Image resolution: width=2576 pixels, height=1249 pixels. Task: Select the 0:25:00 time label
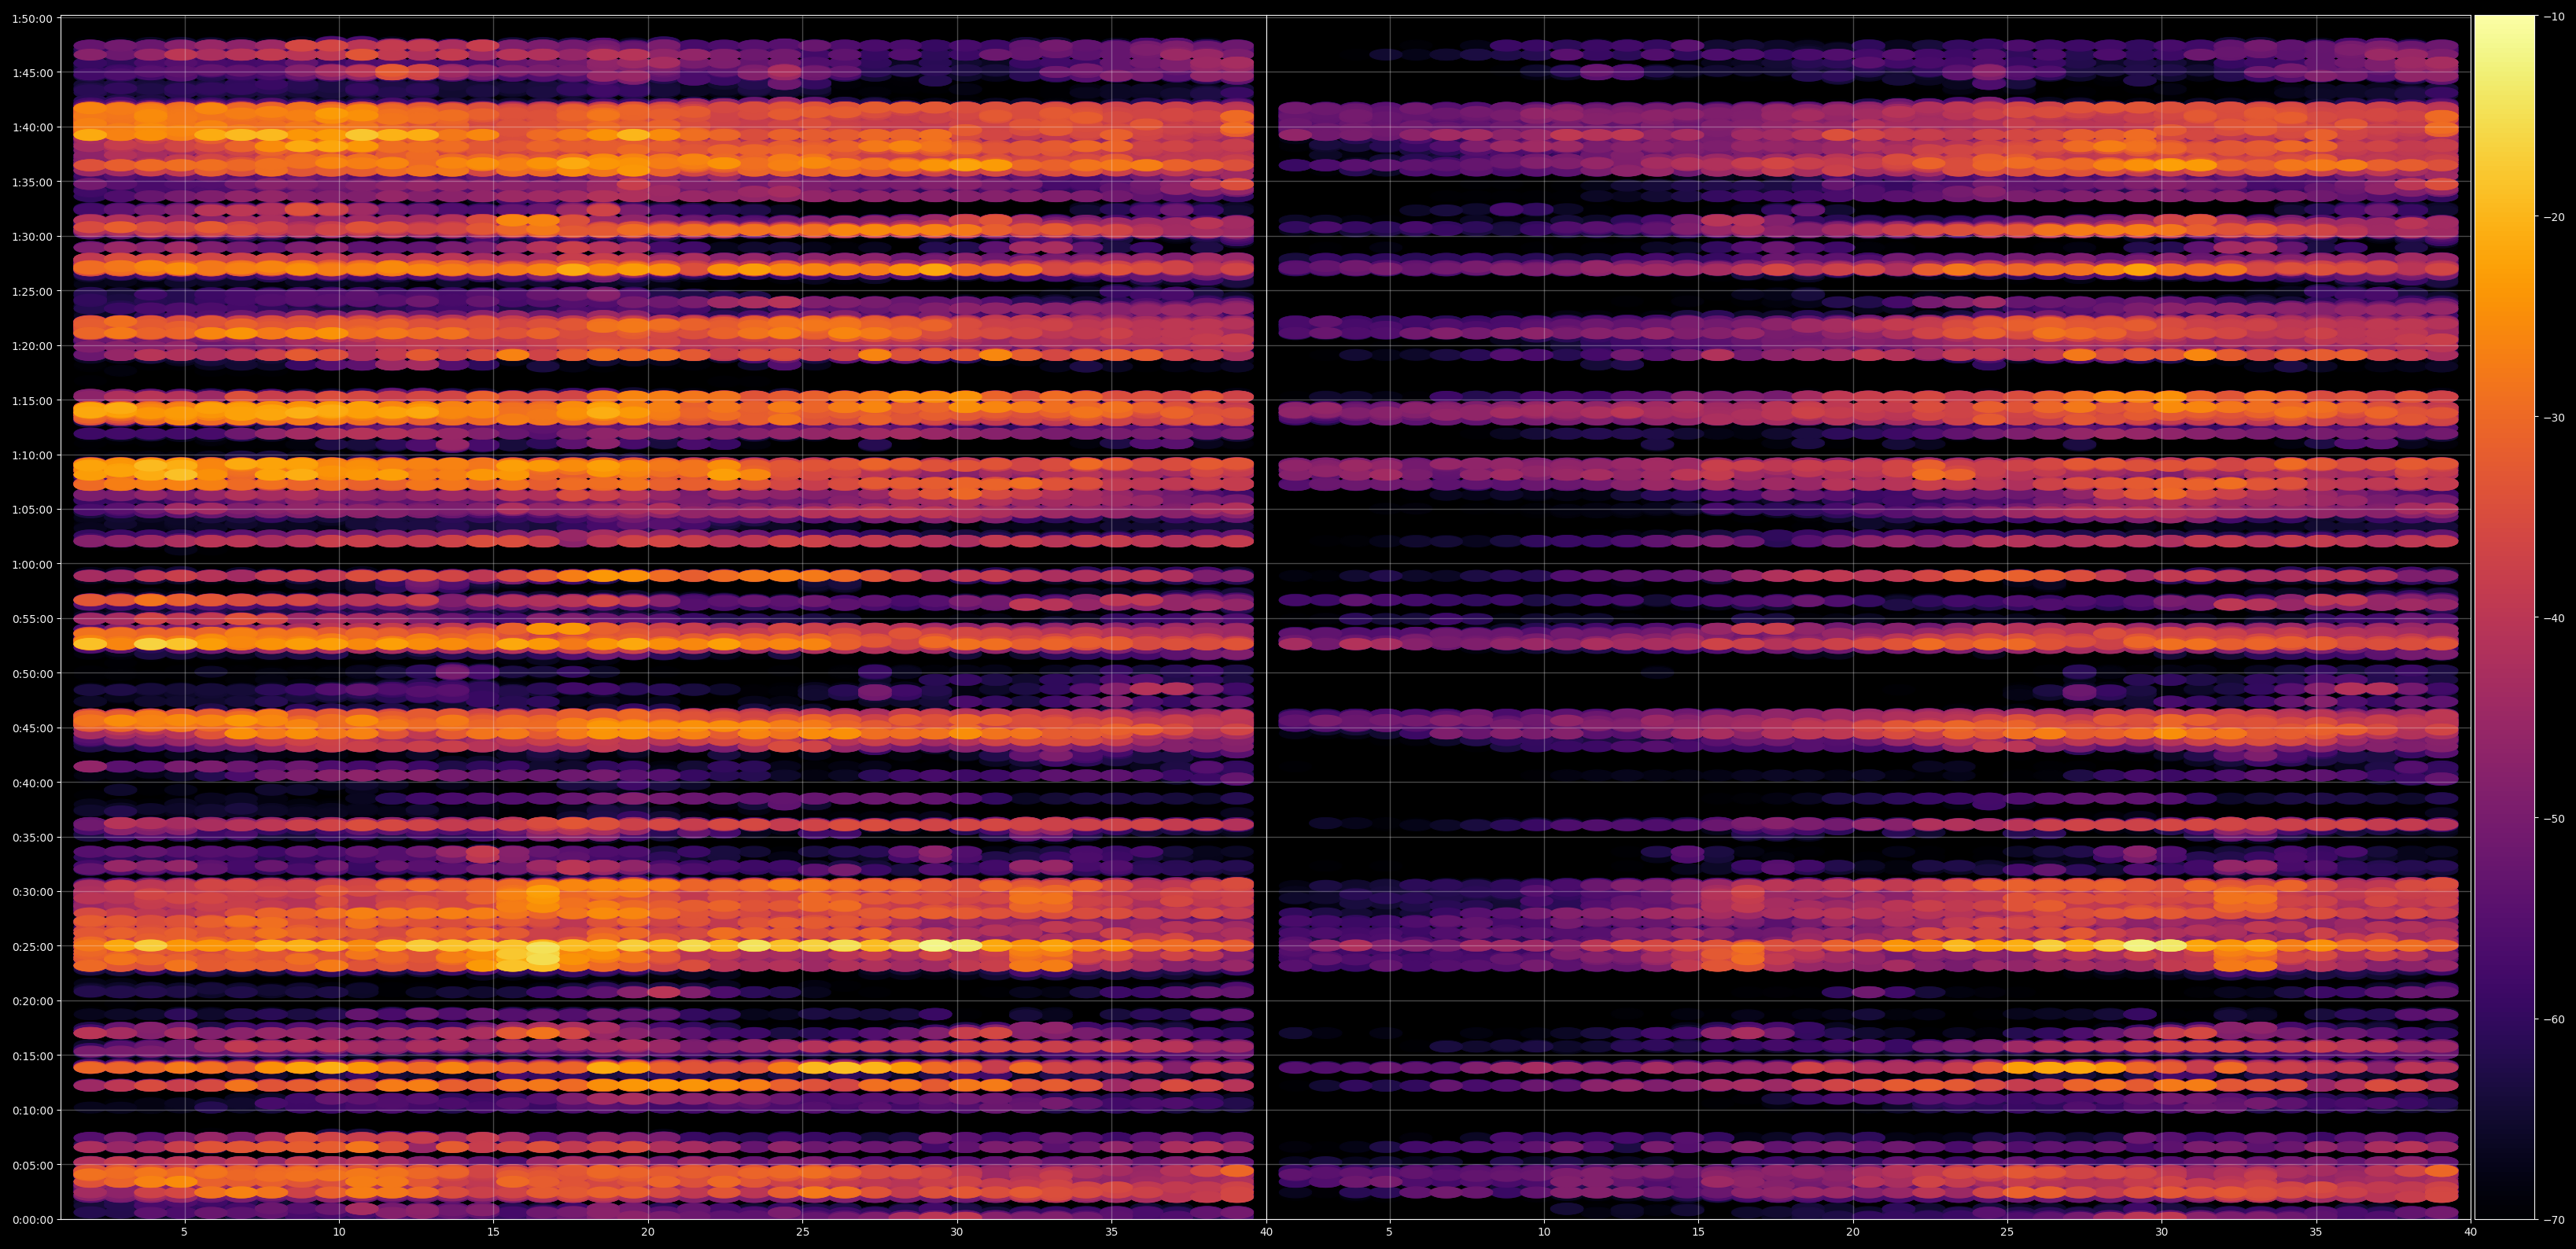(33, 946)
